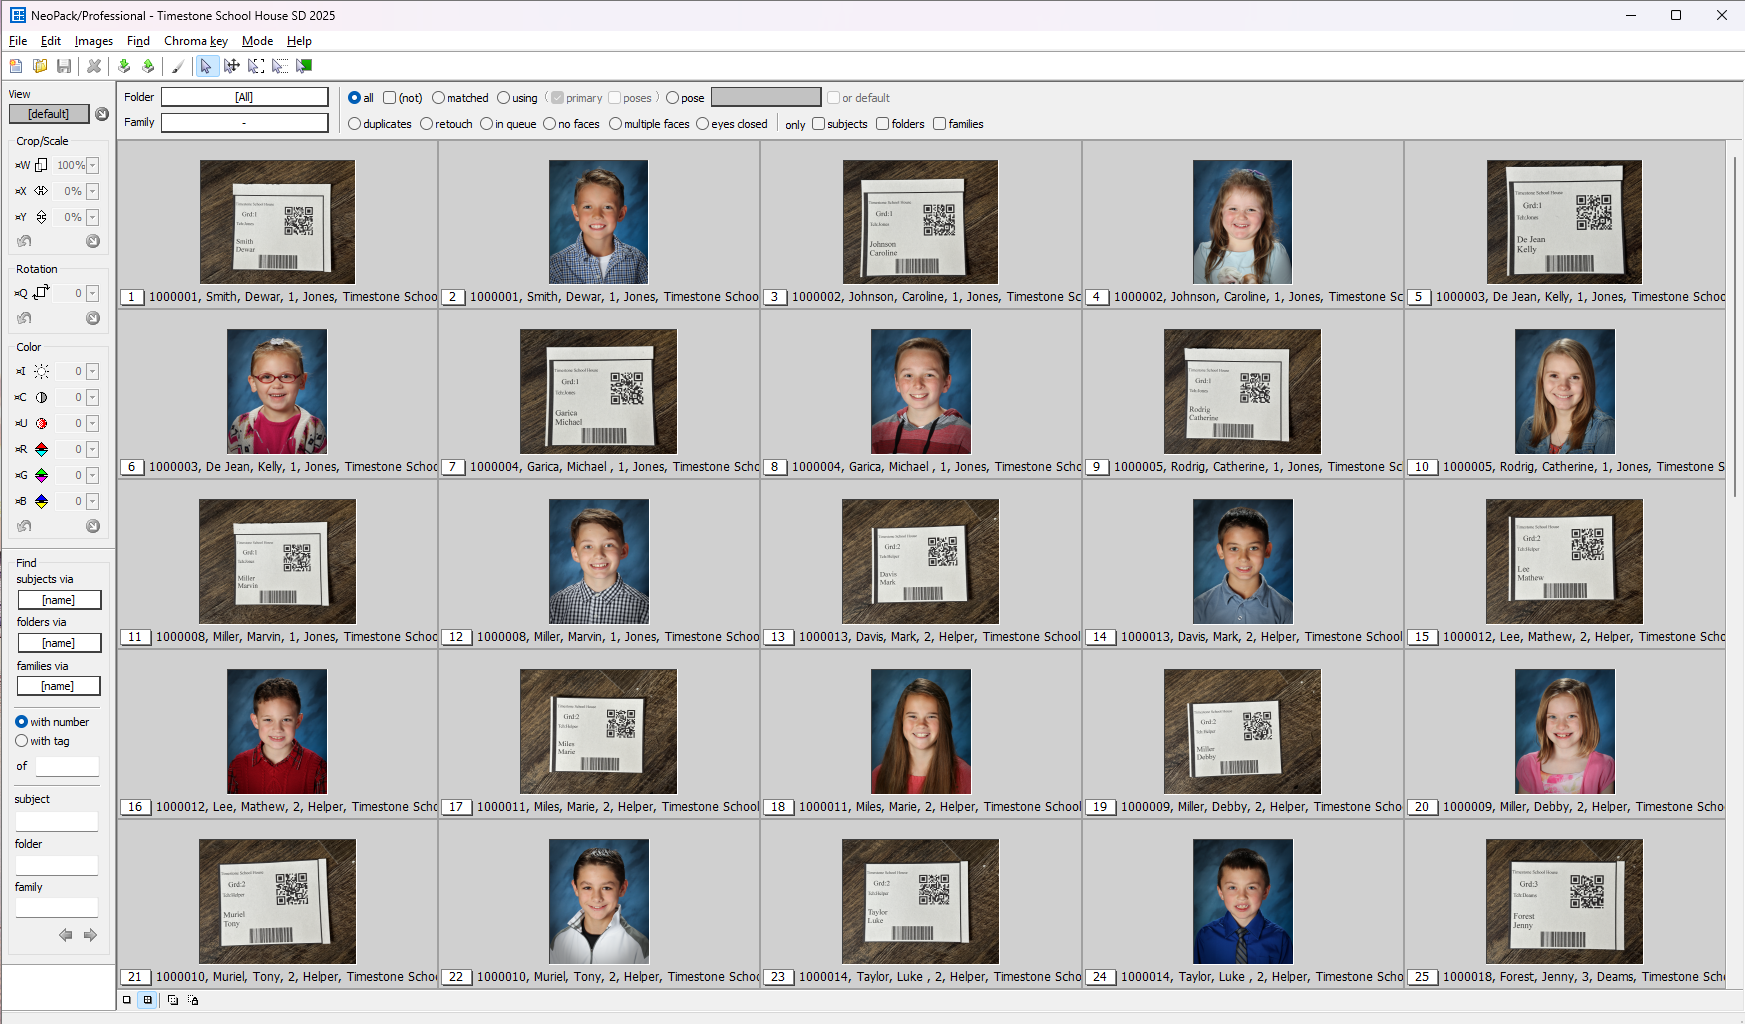Select thumbnail 2 Smith, Dewar portrait
The height and width of the screenshot is (1024, 1745).
[x=598, y=222]
